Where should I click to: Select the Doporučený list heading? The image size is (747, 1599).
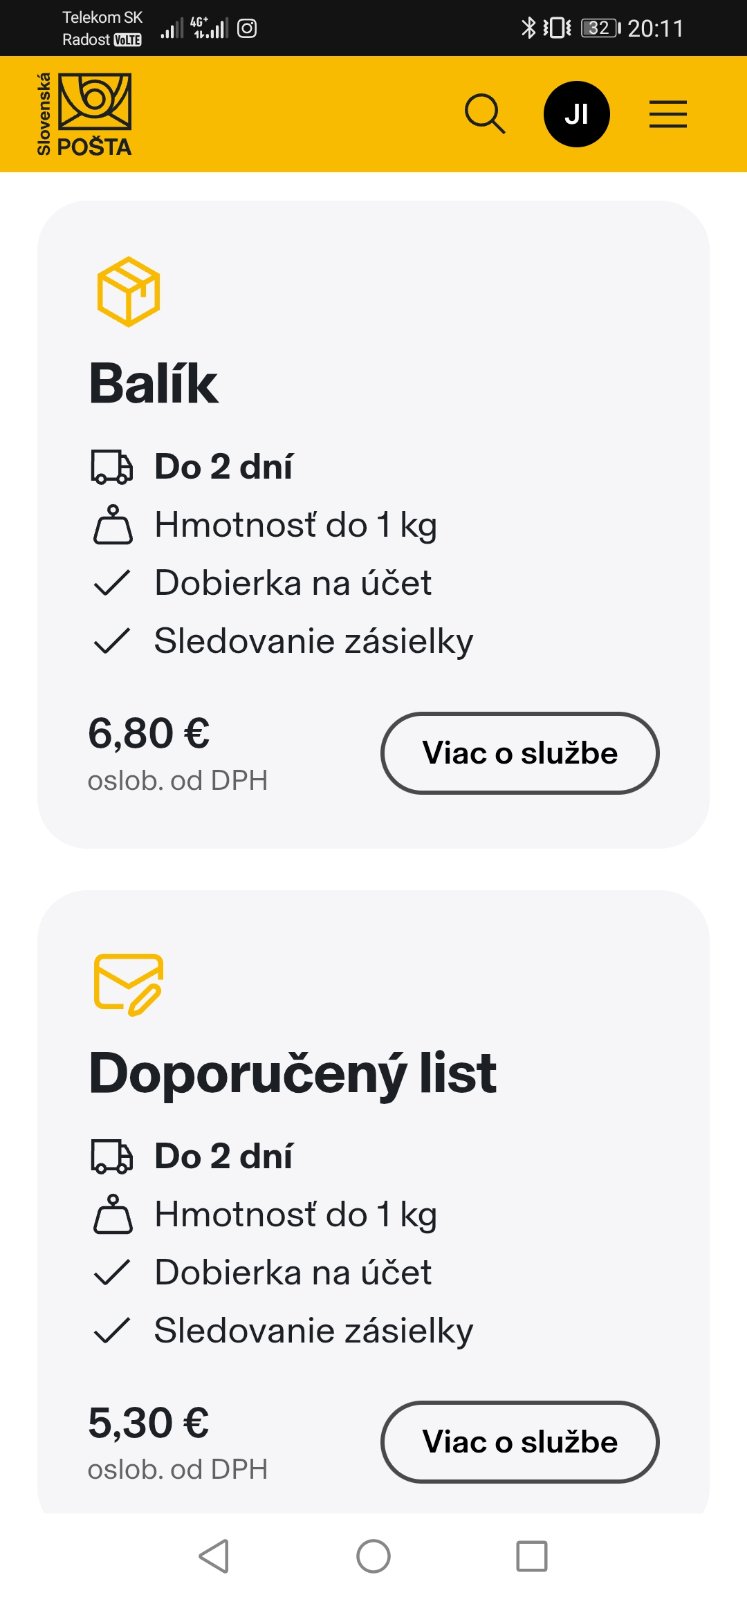pos(292,1073)
